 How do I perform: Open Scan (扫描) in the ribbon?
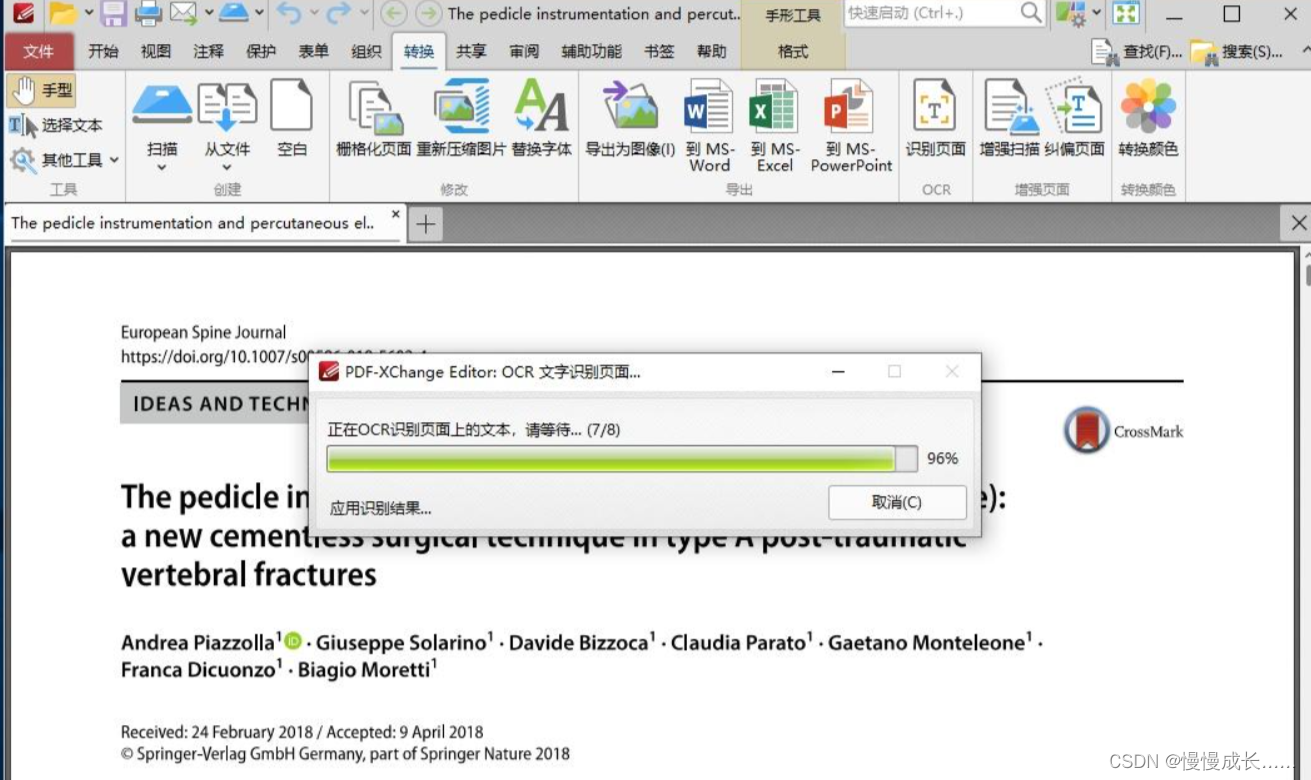(x=162, y=118)
